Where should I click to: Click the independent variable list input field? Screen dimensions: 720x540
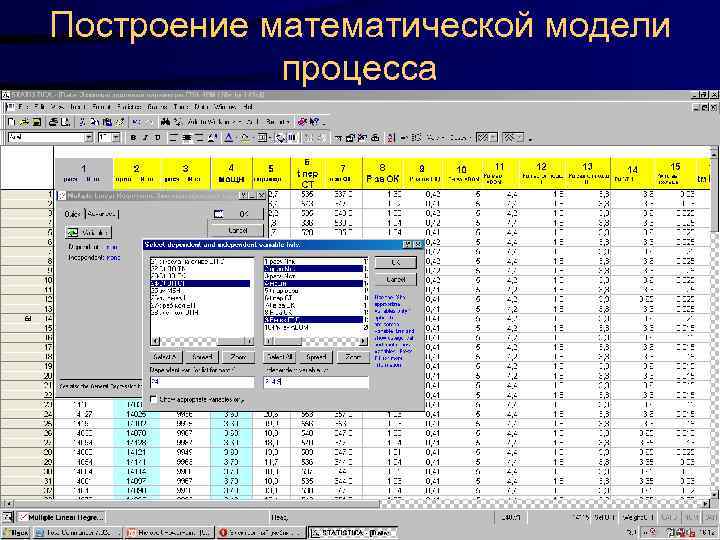(316, 382)
